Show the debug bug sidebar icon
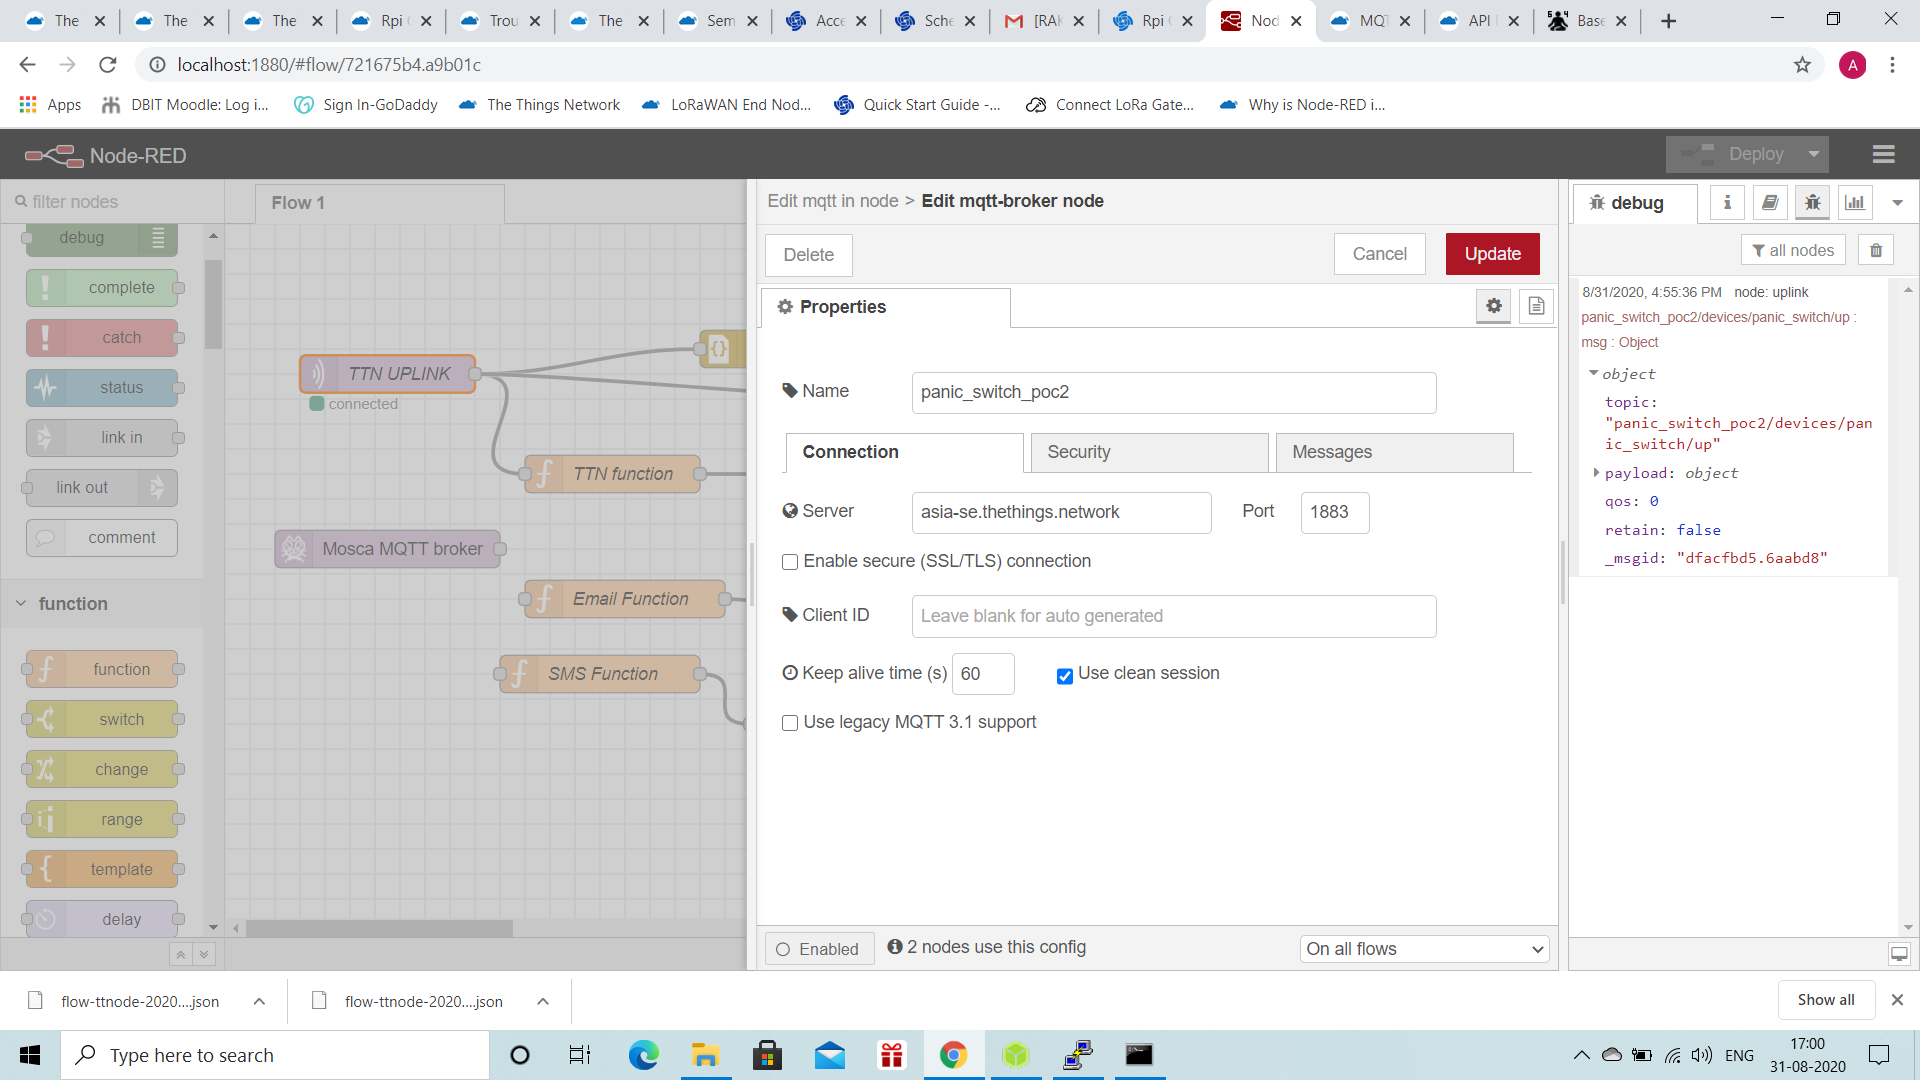Viewport: 1920px width, 1080px height. (1812, 202)
